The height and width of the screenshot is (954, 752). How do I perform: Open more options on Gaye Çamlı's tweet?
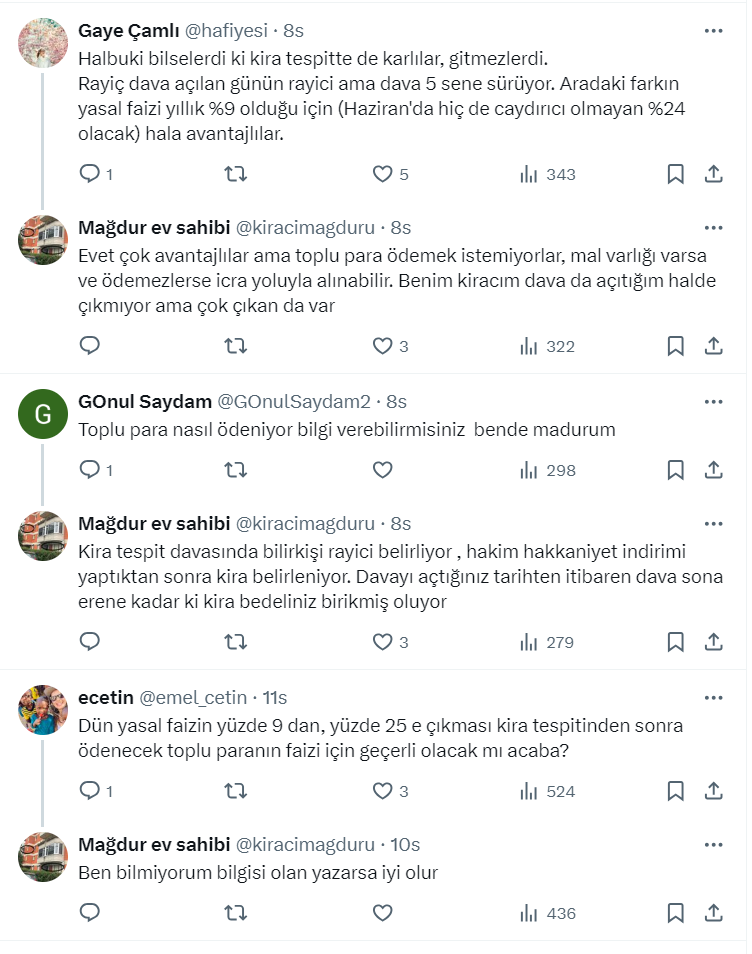pos(713,30)
